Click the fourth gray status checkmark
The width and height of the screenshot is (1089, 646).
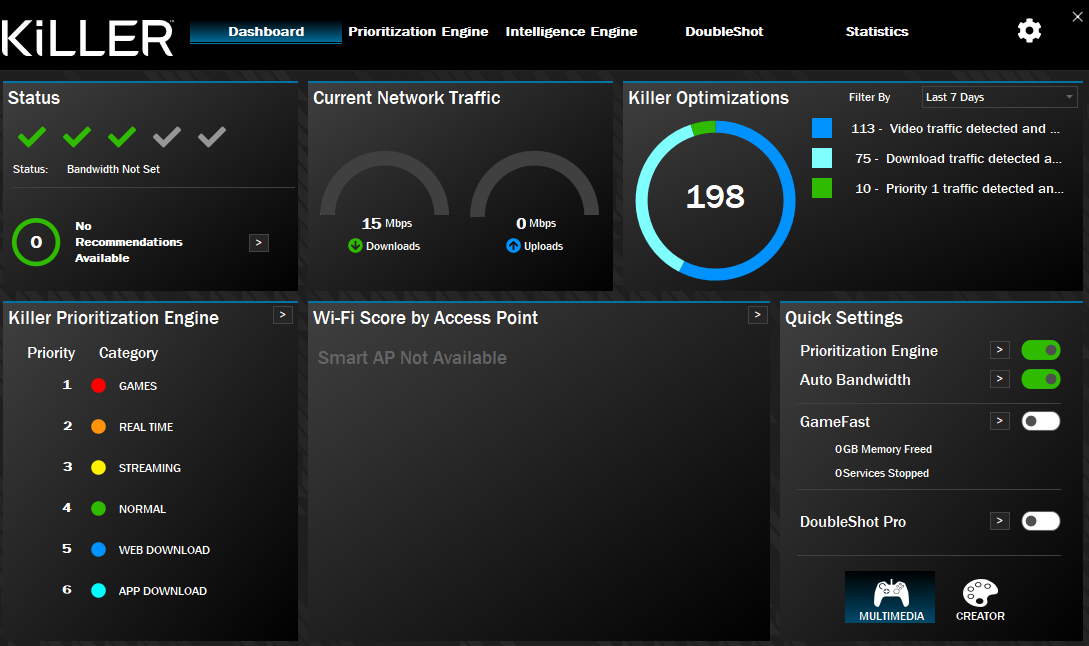[x=167, y=137]
